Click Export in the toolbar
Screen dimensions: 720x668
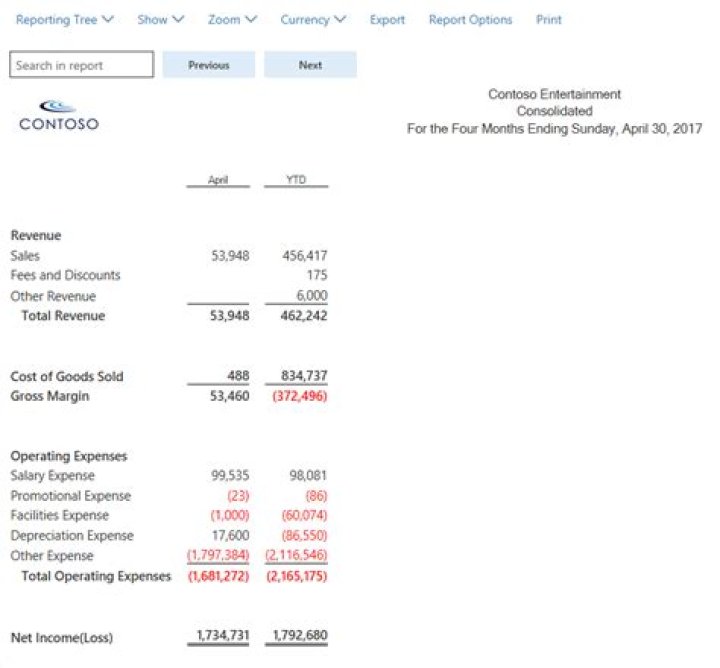click(387, 20)
